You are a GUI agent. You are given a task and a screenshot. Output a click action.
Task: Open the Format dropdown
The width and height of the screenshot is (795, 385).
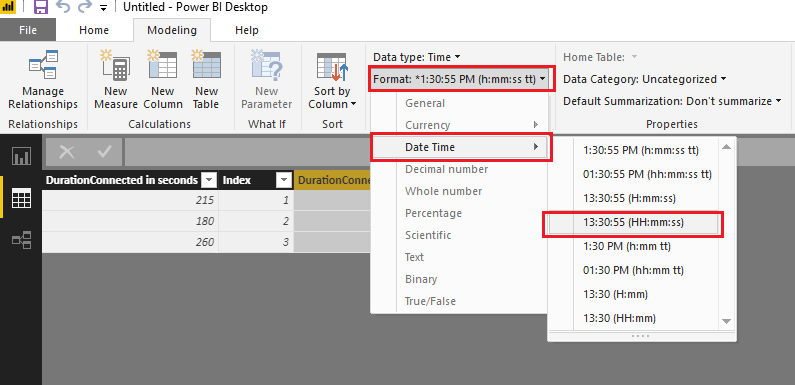(459, 79)
